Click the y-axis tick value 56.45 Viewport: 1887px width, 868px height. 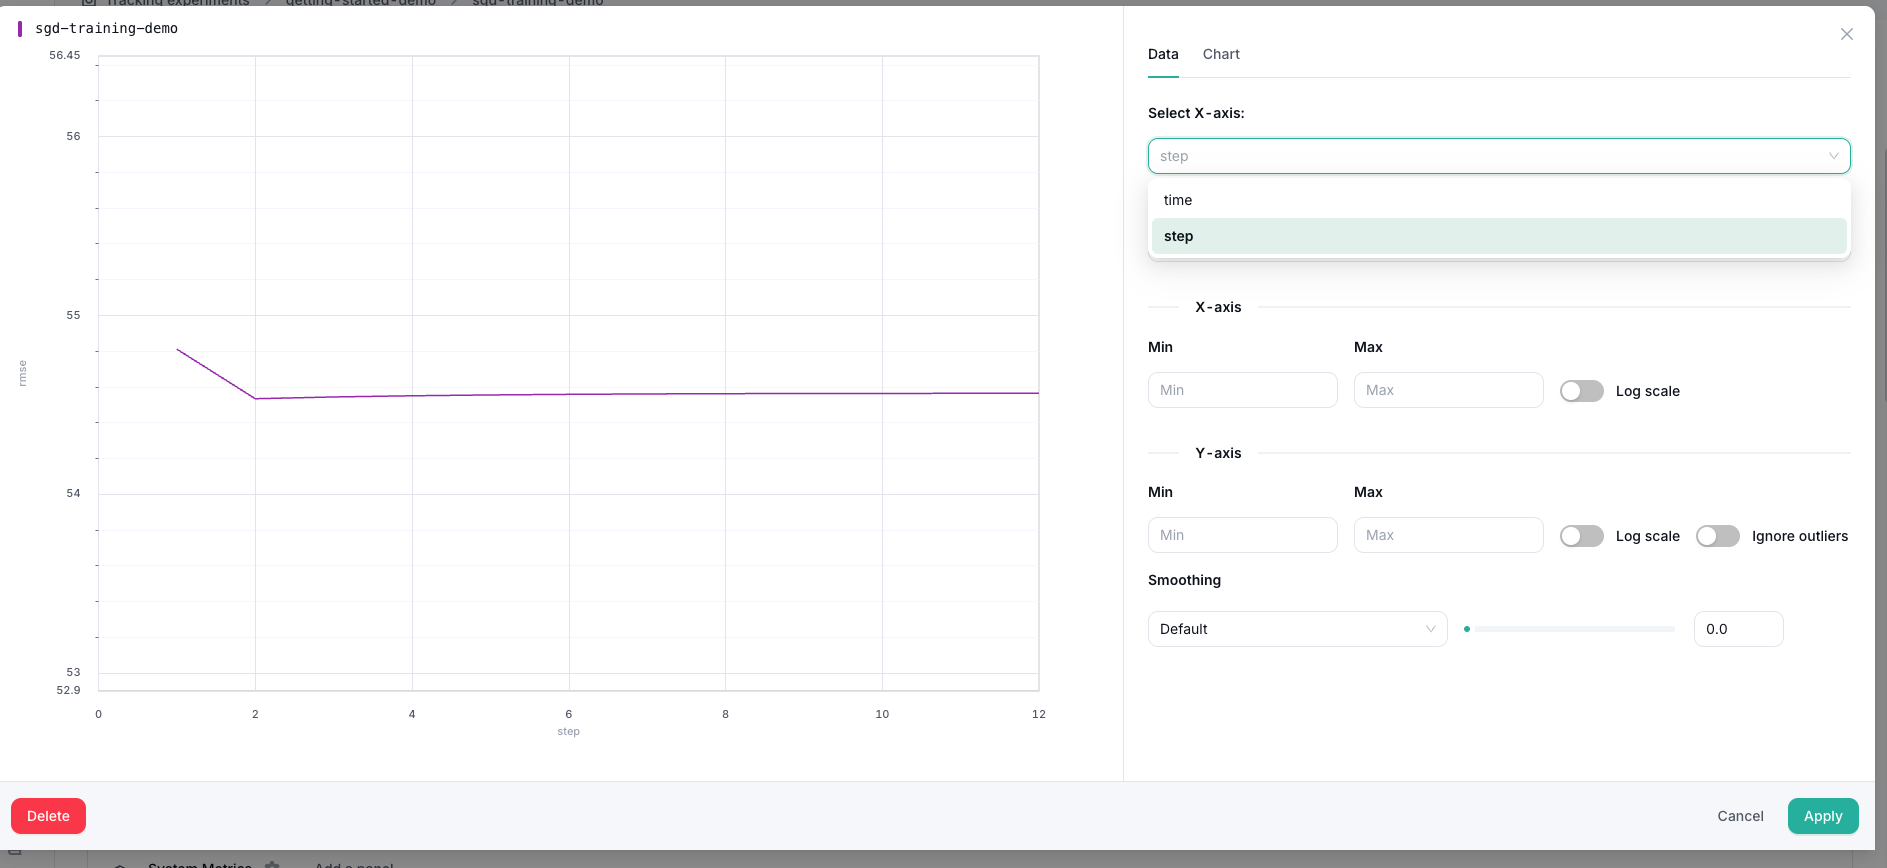click(x=65, y=55)
